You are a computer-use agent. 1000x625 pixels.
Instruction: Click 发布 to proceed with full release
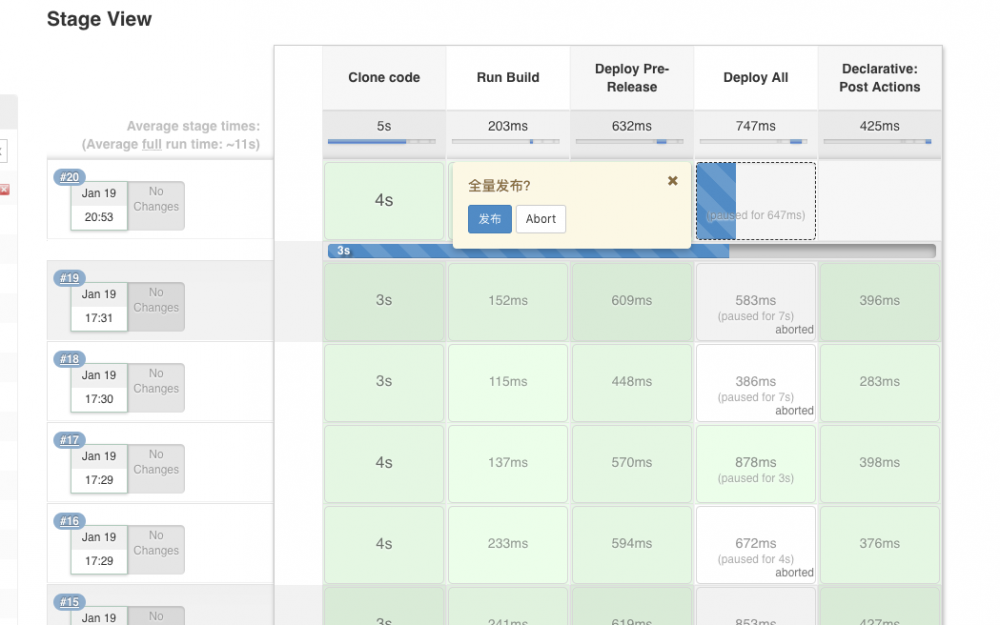[489, 218]
